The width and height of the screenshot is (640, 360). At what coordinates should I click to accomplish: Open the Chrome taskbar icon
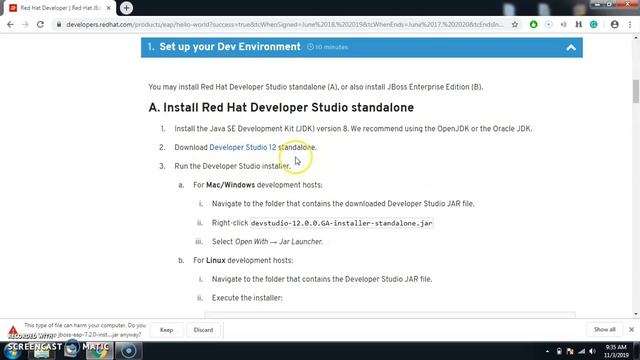[x=99, y=351]
